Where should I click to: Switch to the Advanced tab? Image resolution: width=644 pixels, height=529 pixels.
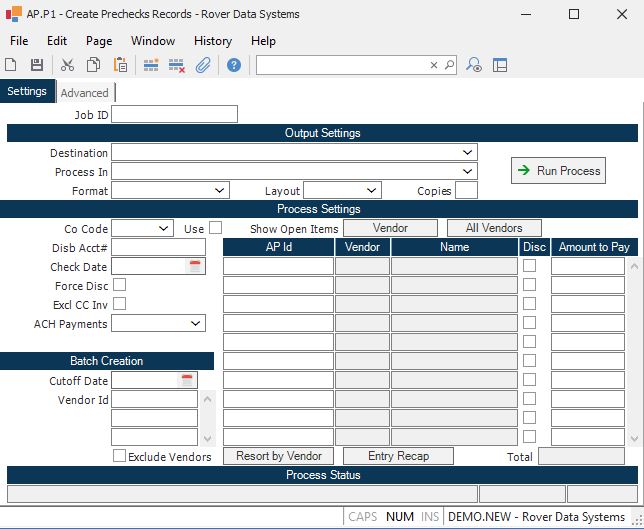[x=85, y=93]
